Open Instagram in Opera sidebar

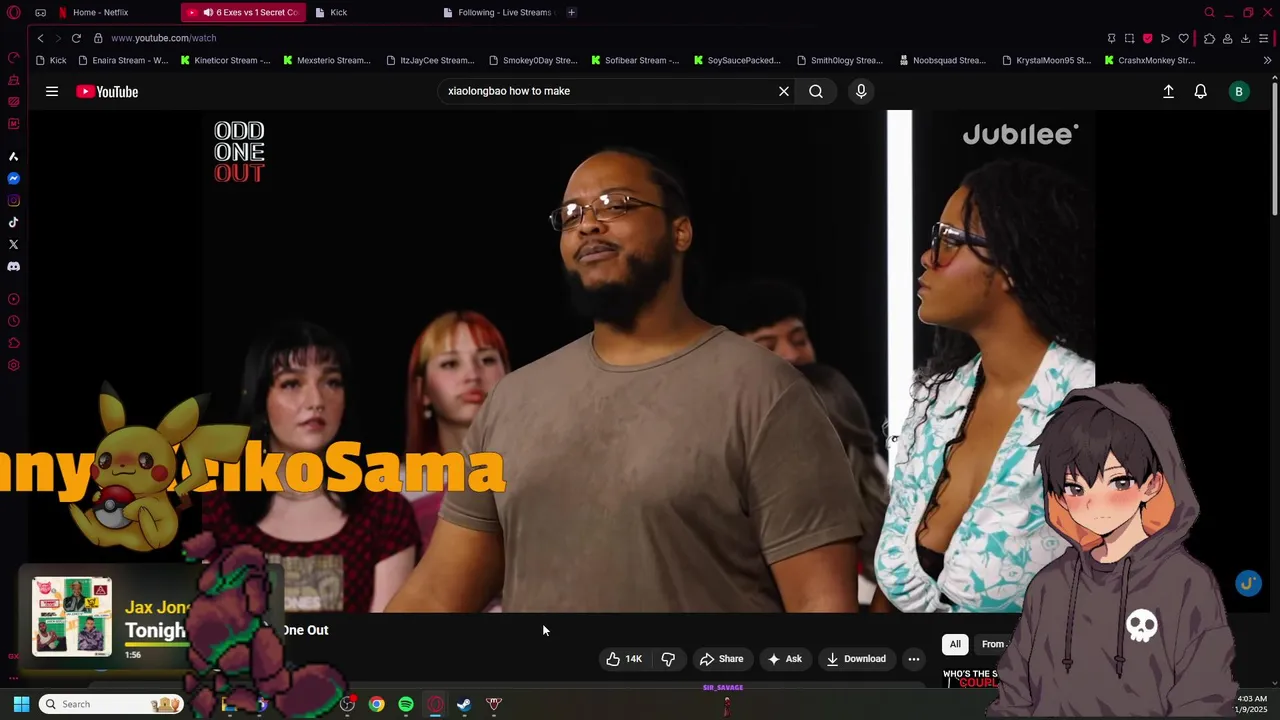14,201
